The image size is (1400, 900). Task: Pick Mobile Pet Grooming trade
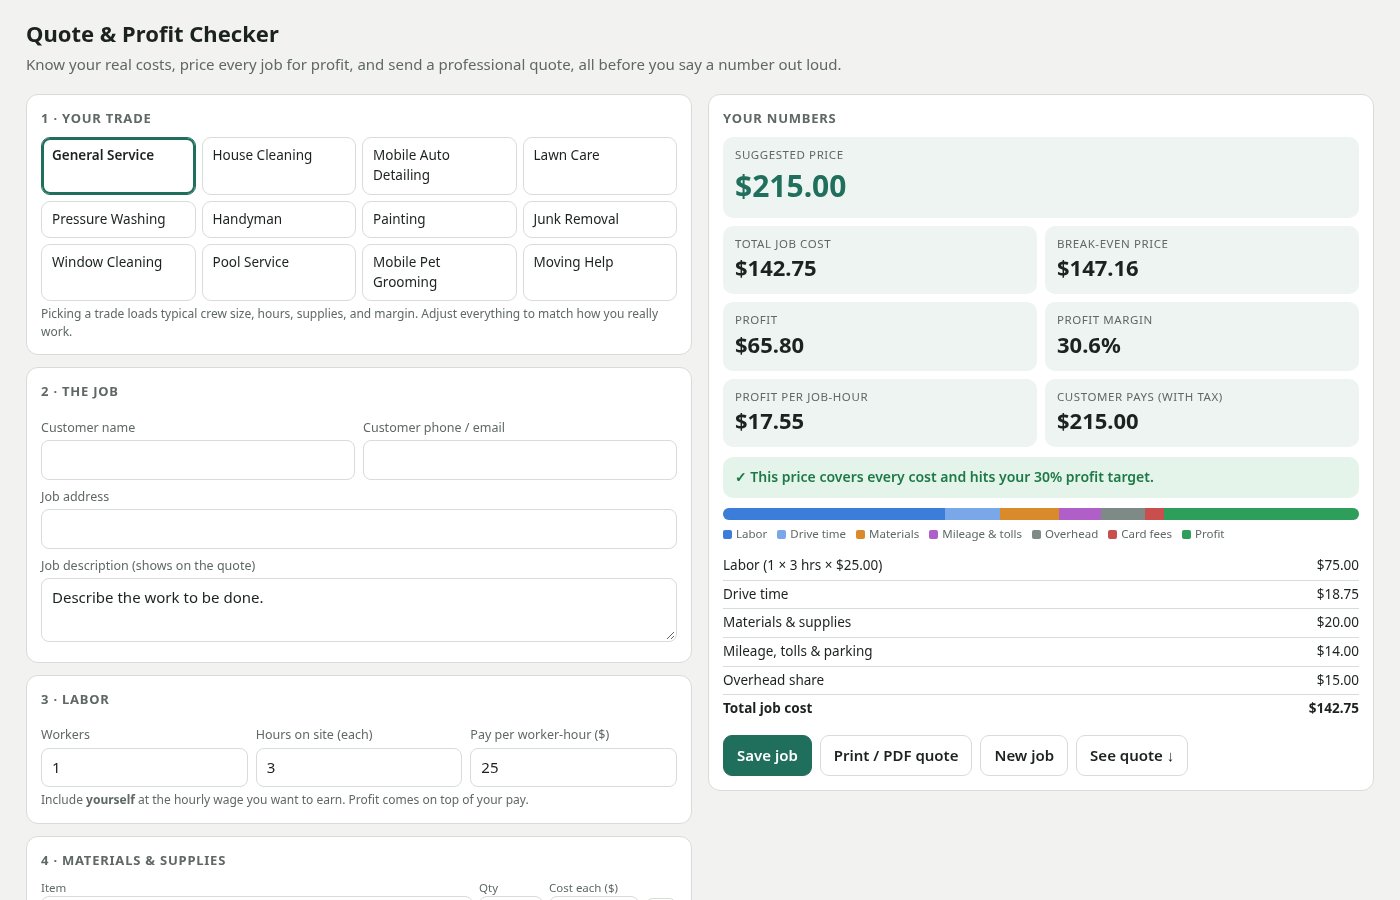[439, 272]
